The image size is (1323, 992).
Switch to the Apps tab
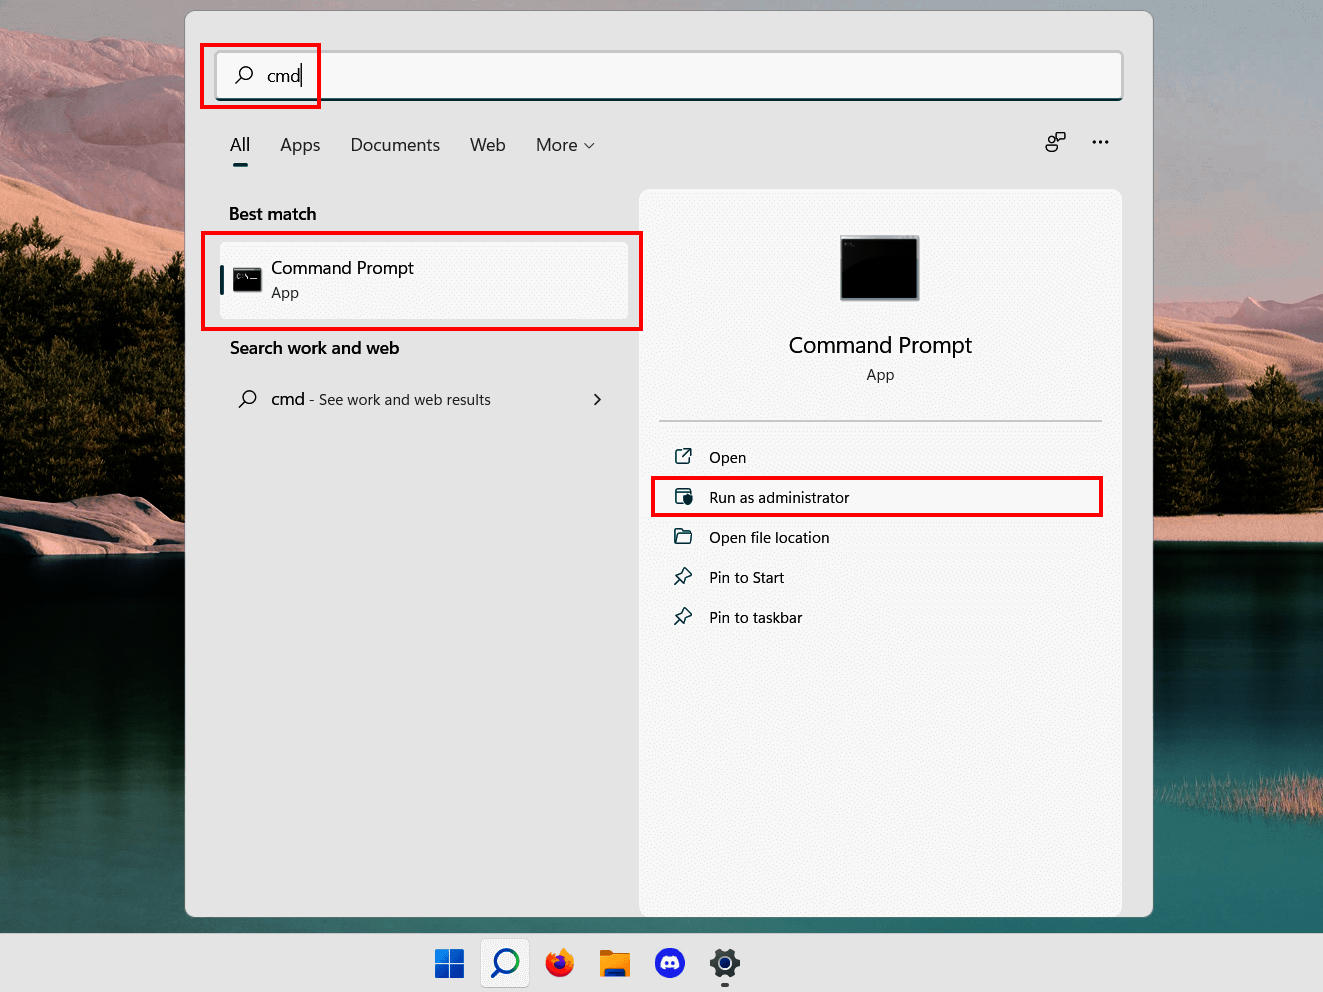click(x=299, y=145)
